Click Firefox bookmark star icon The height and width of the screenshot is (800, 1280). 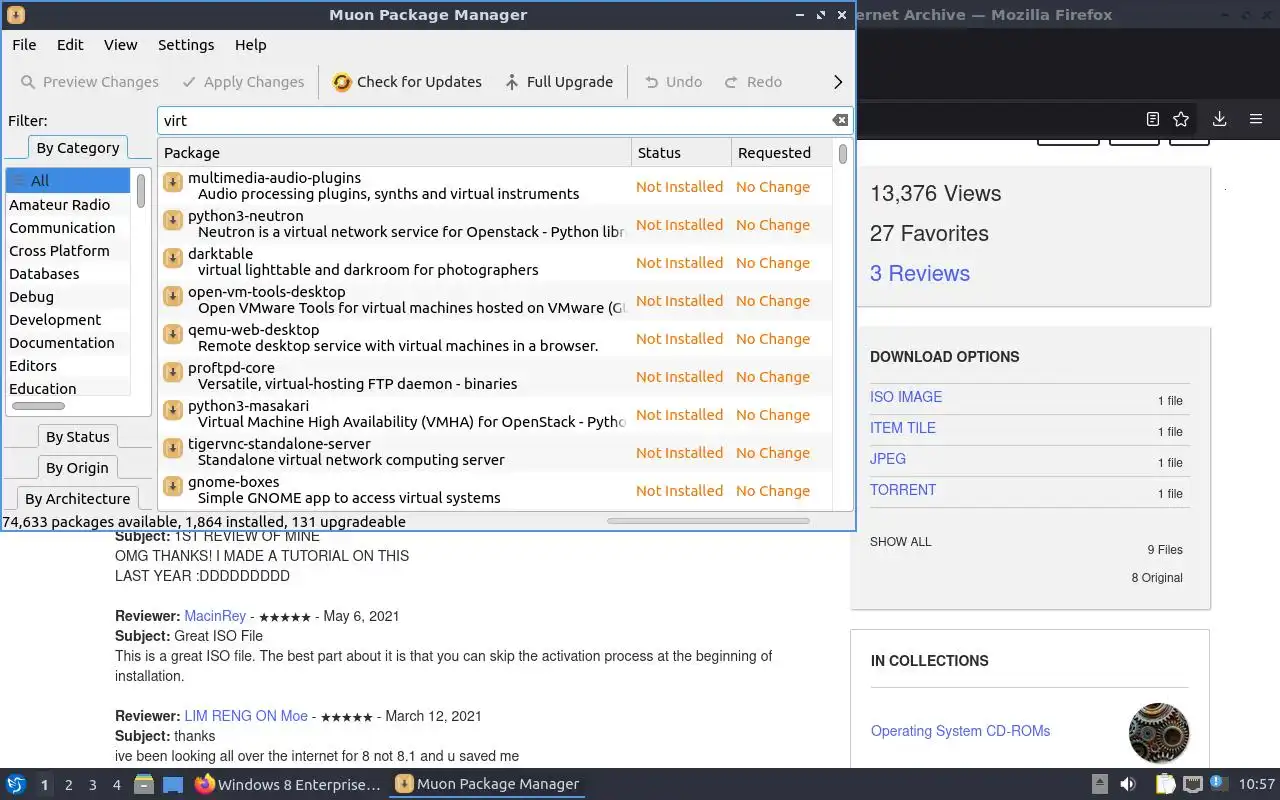(x=1181, y=119)
